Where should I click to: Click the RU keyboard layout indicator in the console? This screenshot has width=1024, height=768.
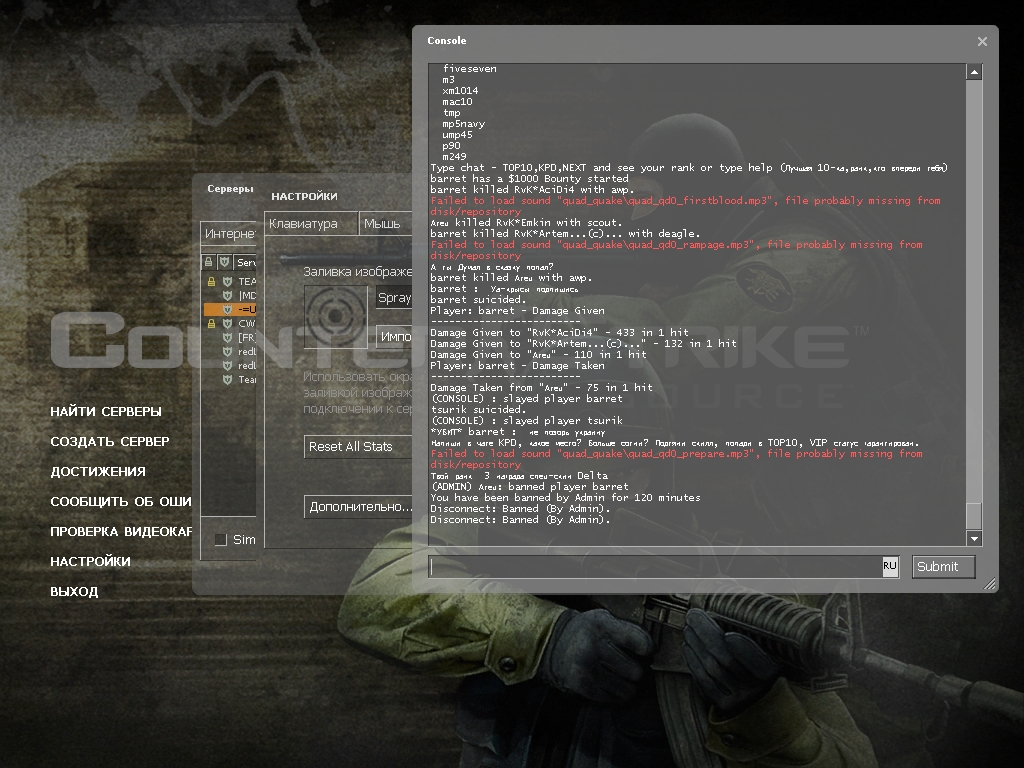coord(889,566)
